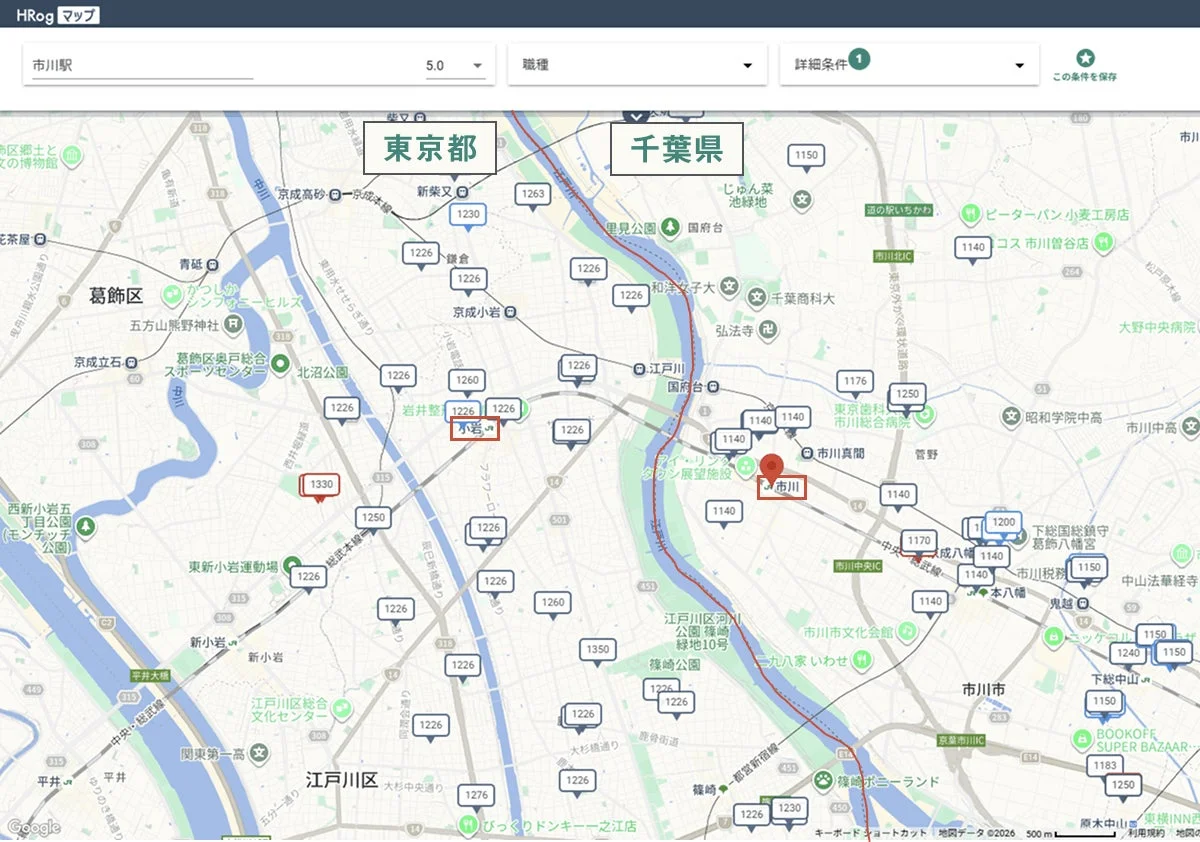1200x842 pixels.
Task: Click the 1263 salary marker near 新柴又
Action: (x=533, y=194)
